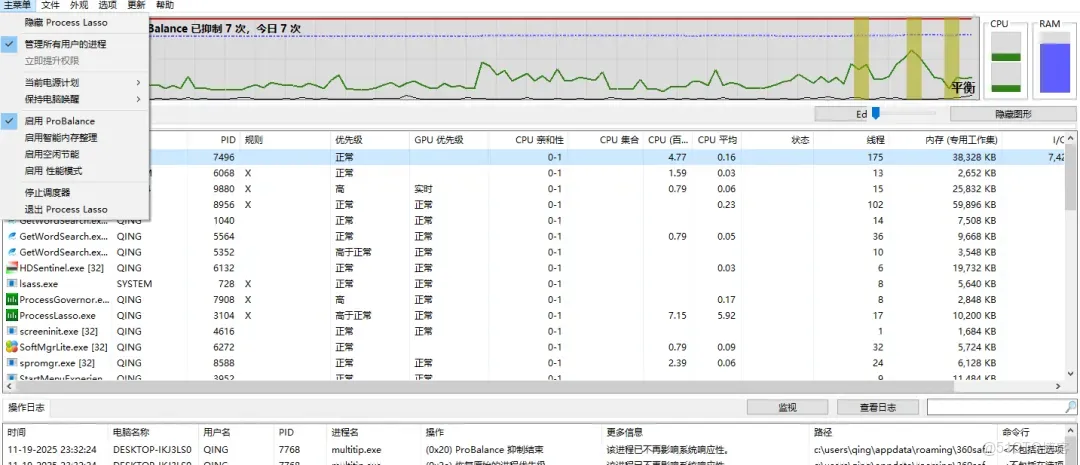Sort log by the 用户名 column header

236,433
